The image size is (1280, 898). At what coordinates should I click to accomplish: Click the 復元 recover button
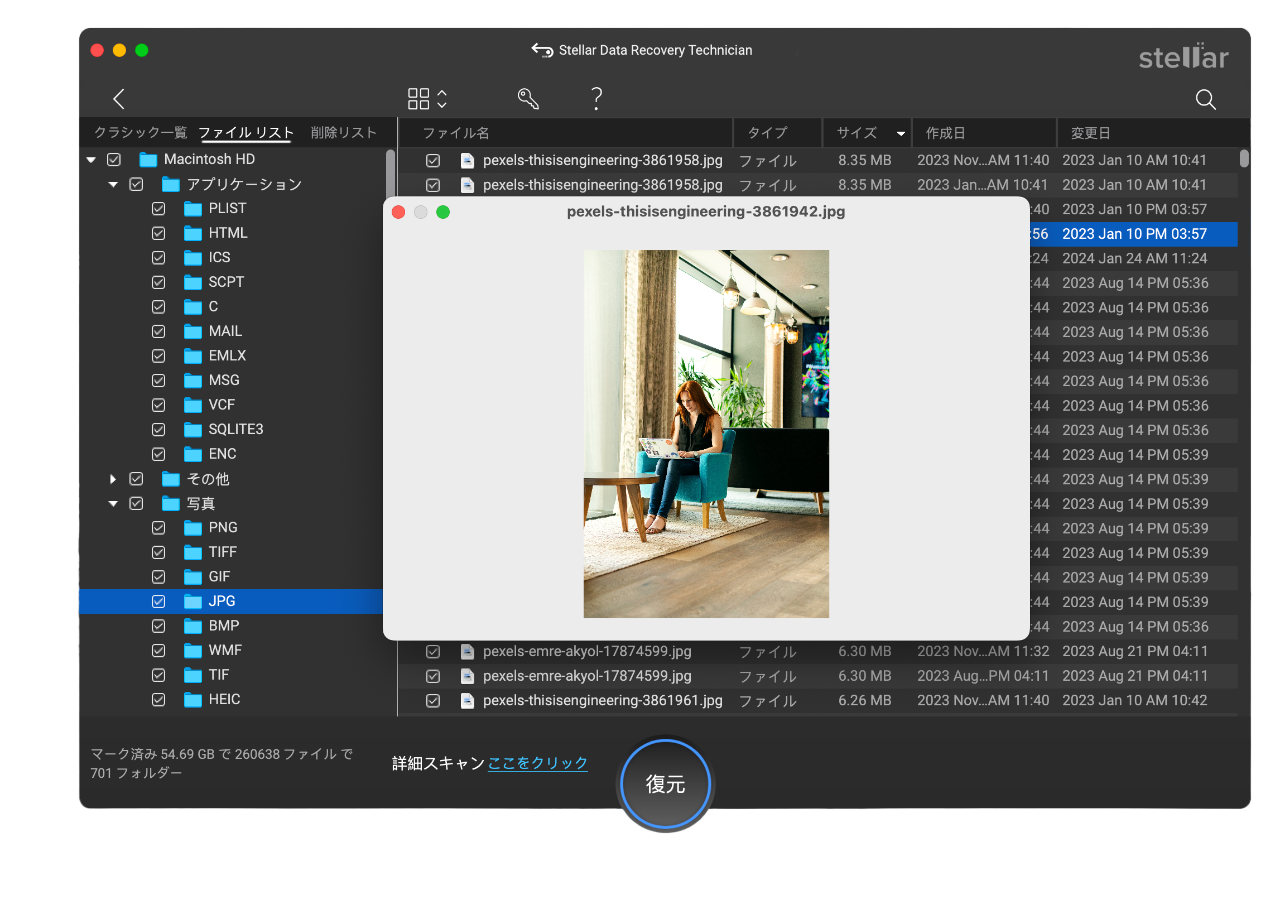tap(665, 784)
